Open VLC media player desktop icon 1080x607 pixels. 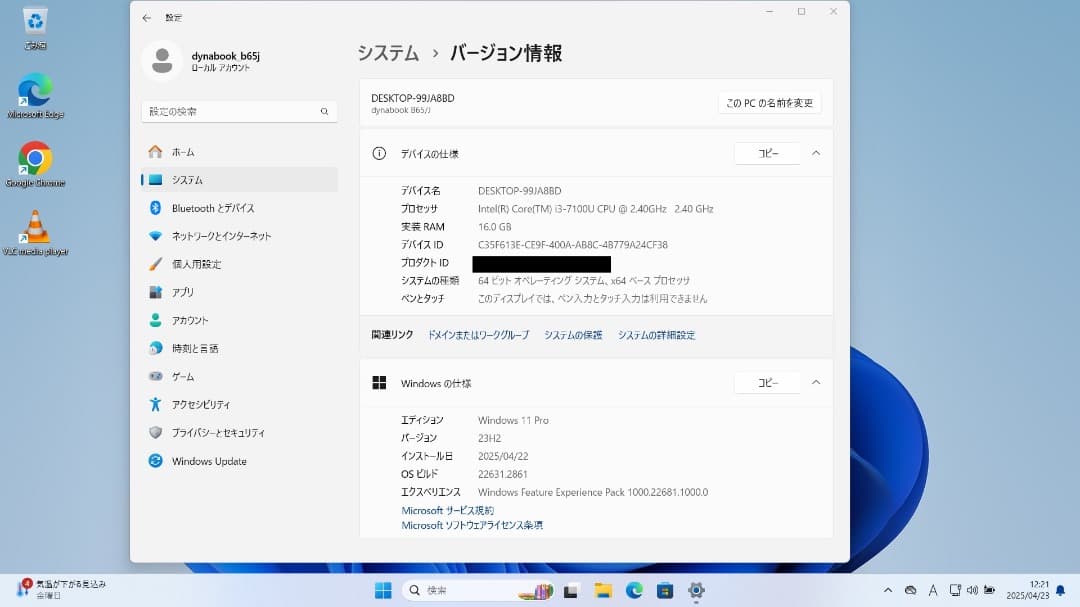tap(35, 228)
